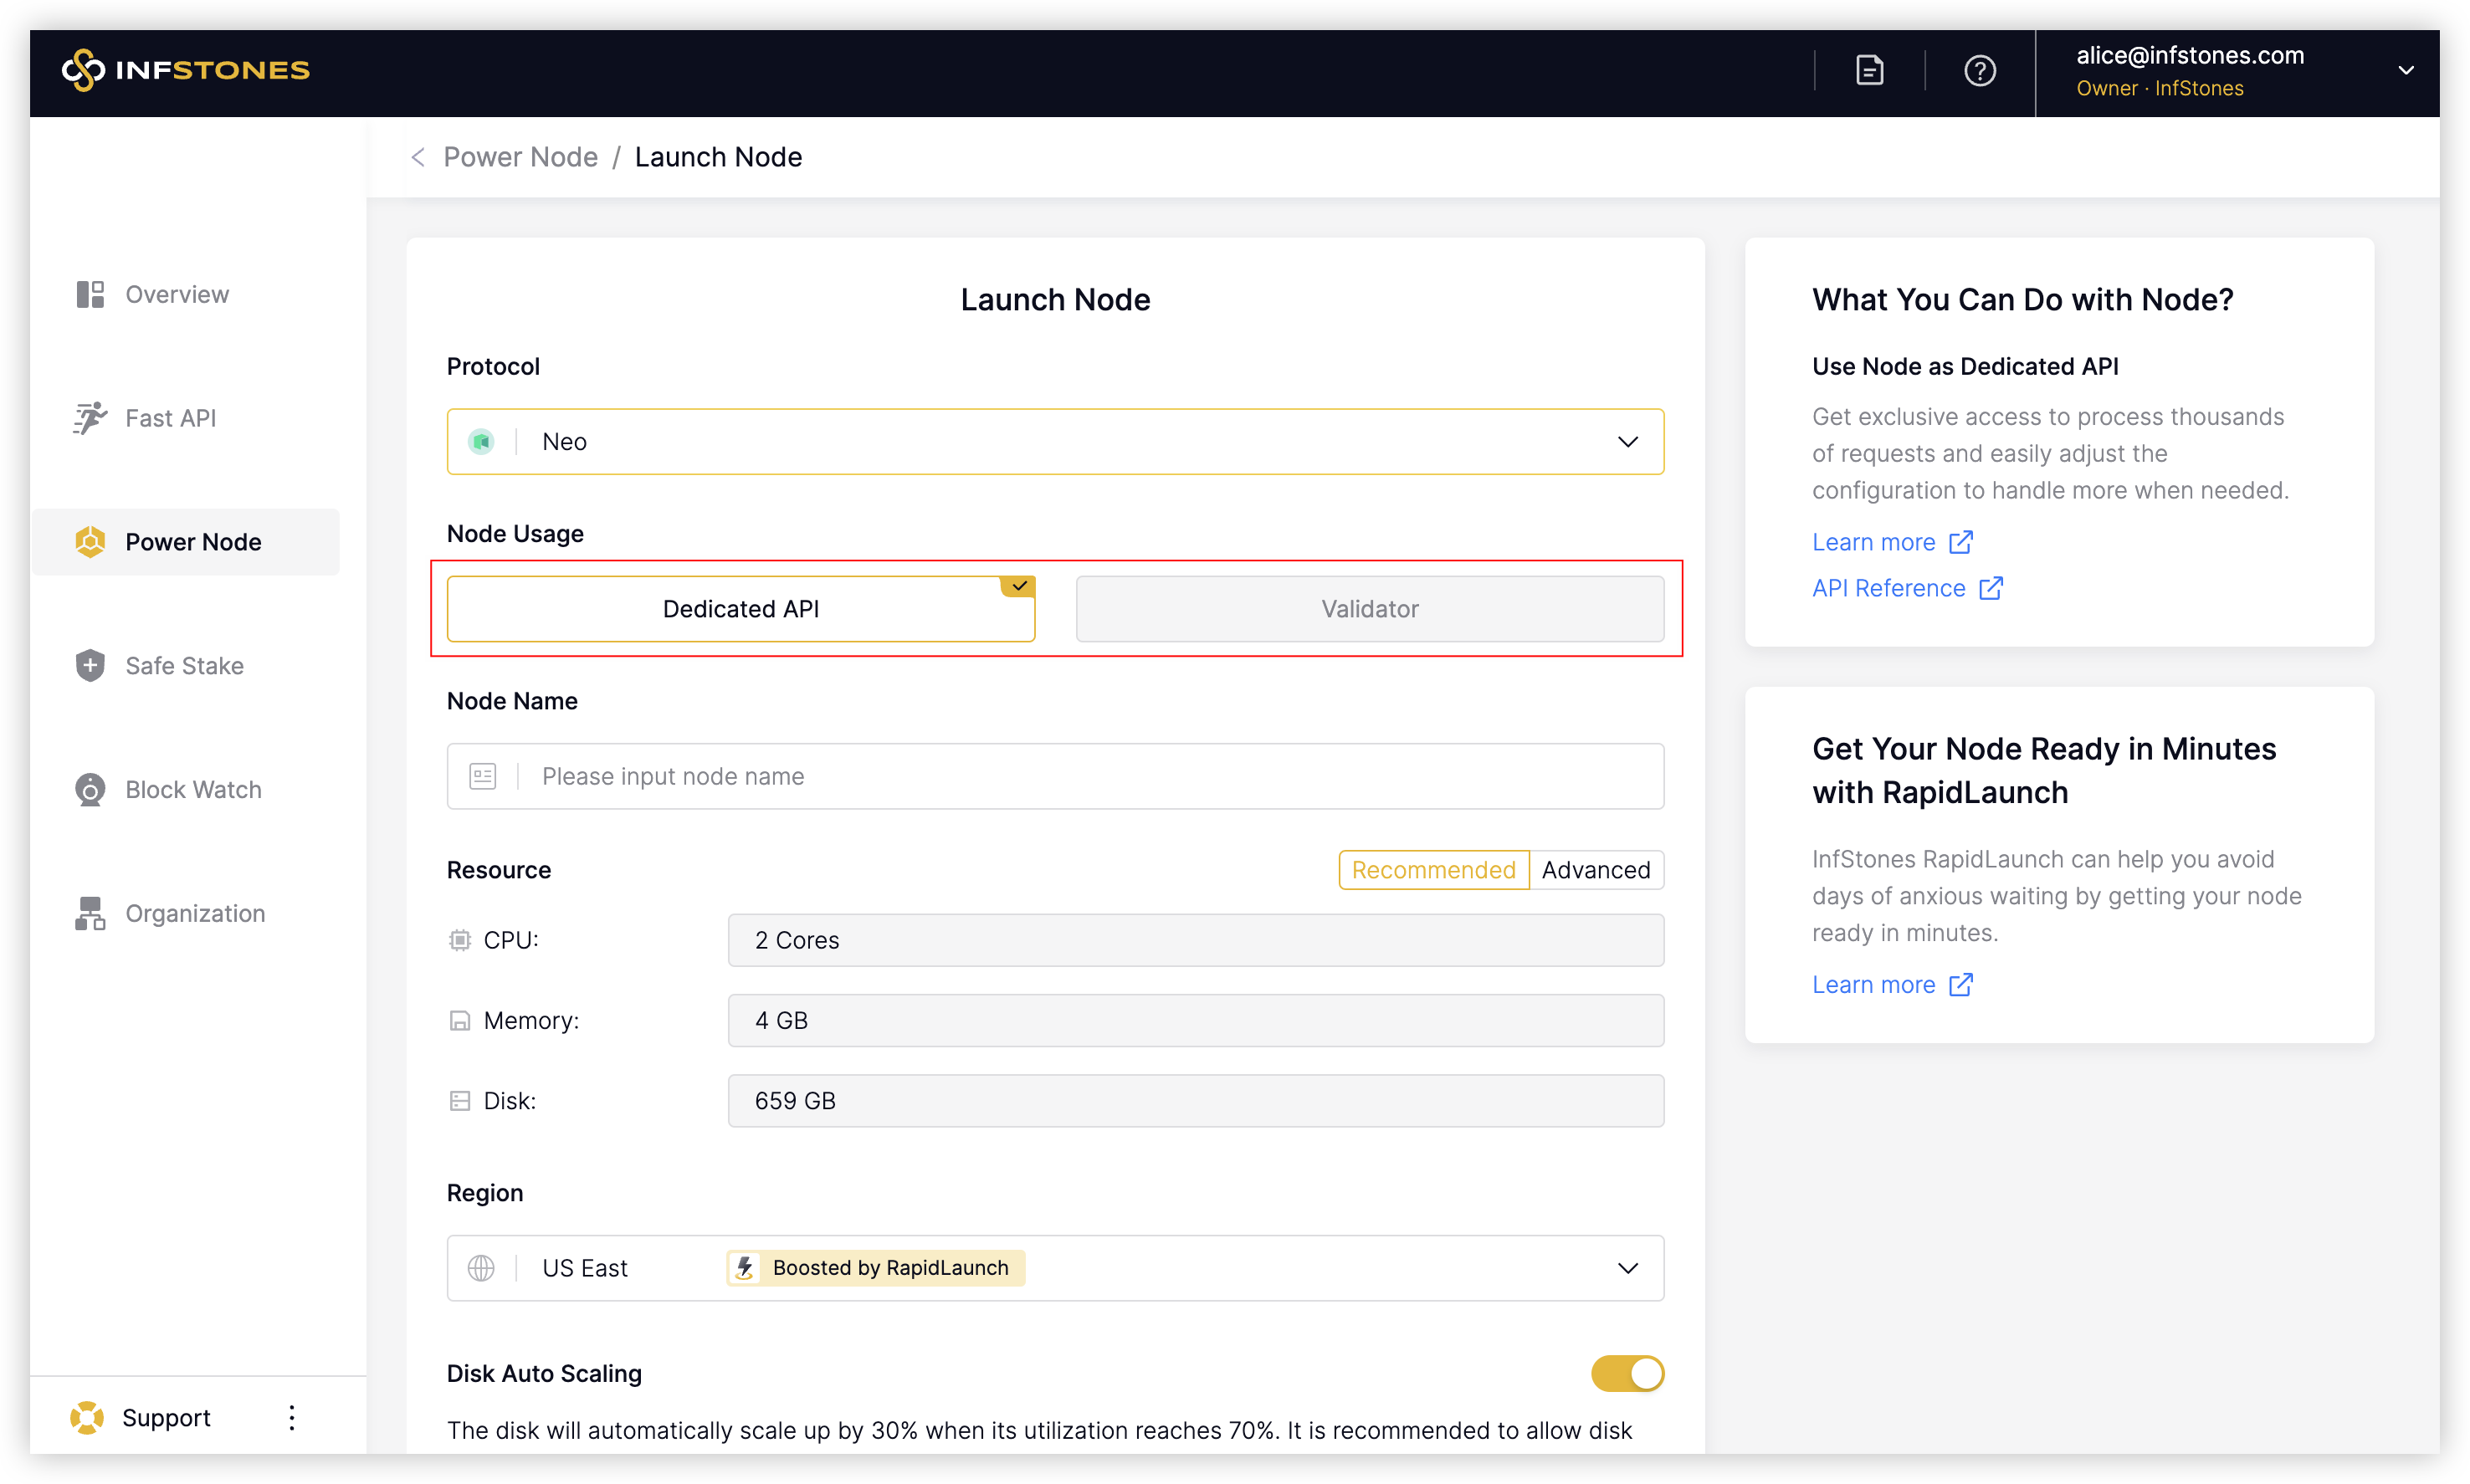2470x1484 pixels.
Task: Open Fast API in the sidebar
Action: click(170, 418)
